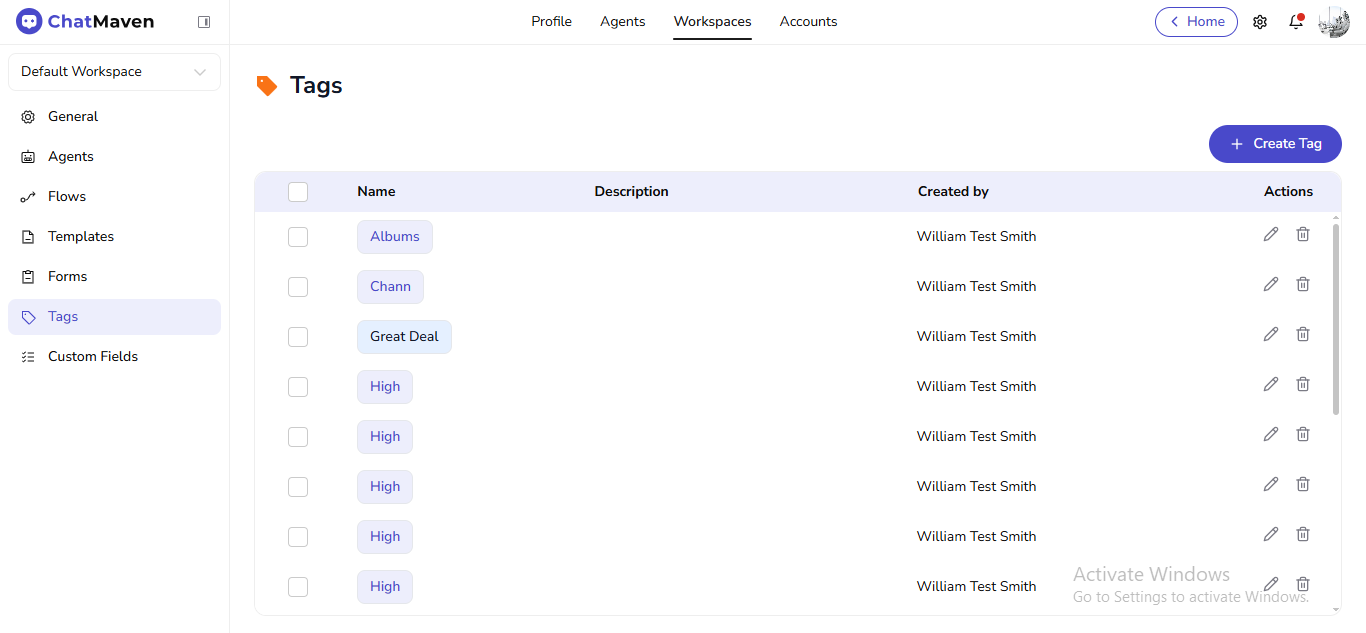Select the Forms icon in sidebar

point(29,276)
